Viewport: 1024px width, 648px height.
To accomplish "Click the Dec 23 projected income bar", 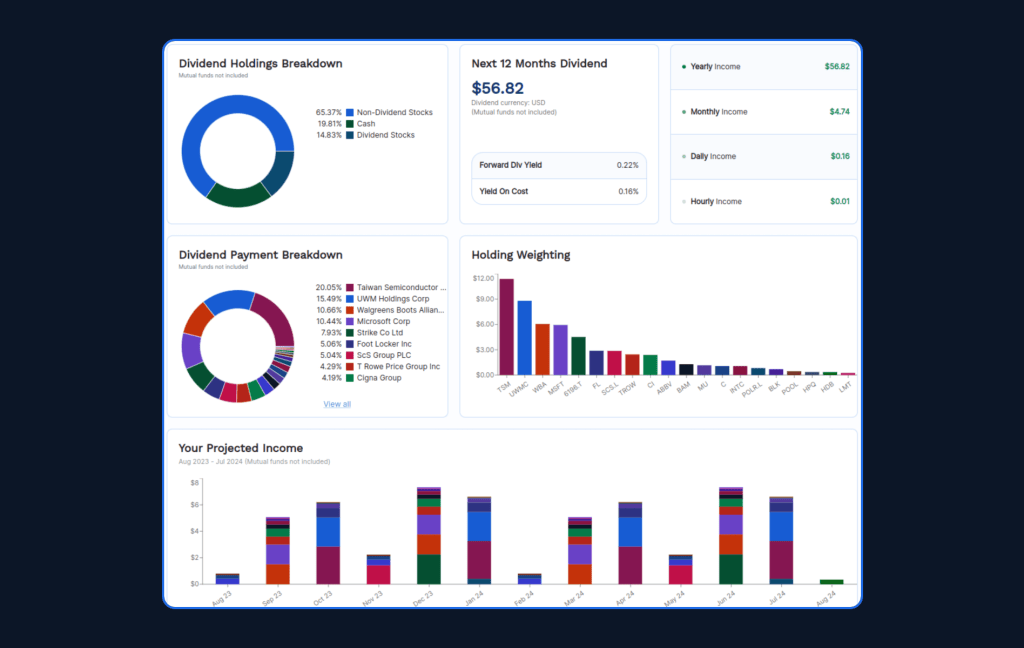I will (x=428, y=536).
